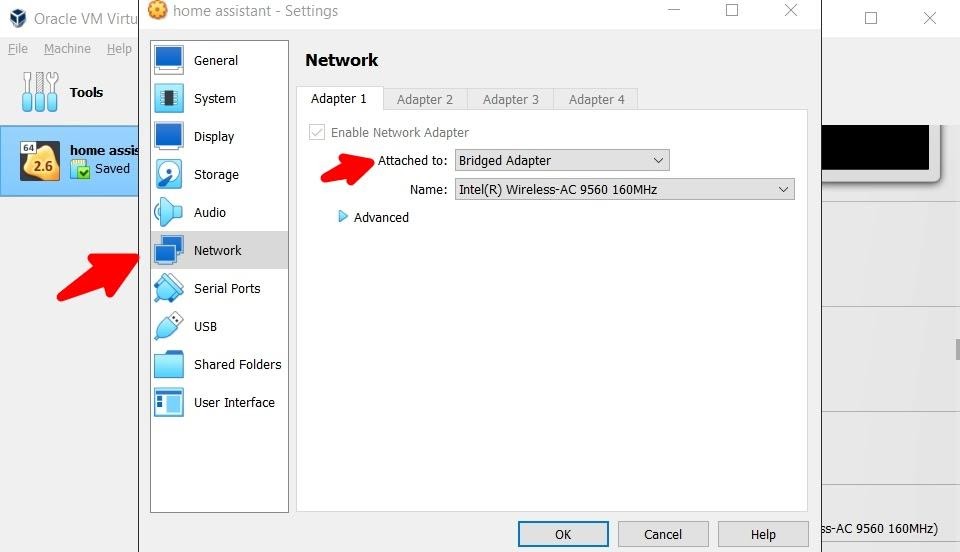Click the settings gear icon in dialog title
The height and width of the screenshot is (552, 960).
pos(157,10)
